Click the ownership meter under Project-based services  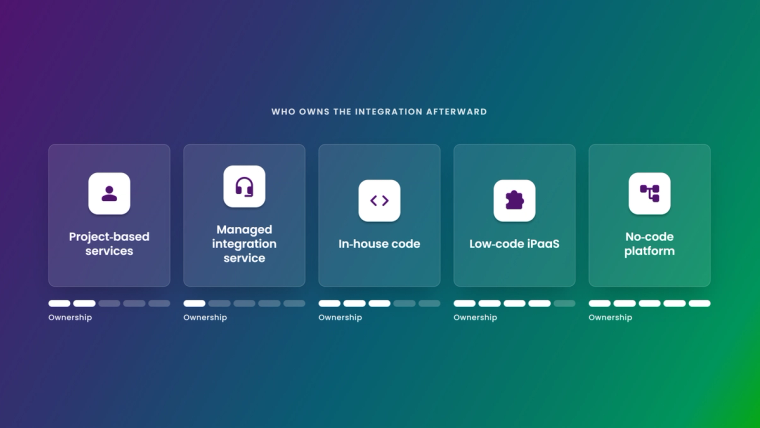coord(109,303)
